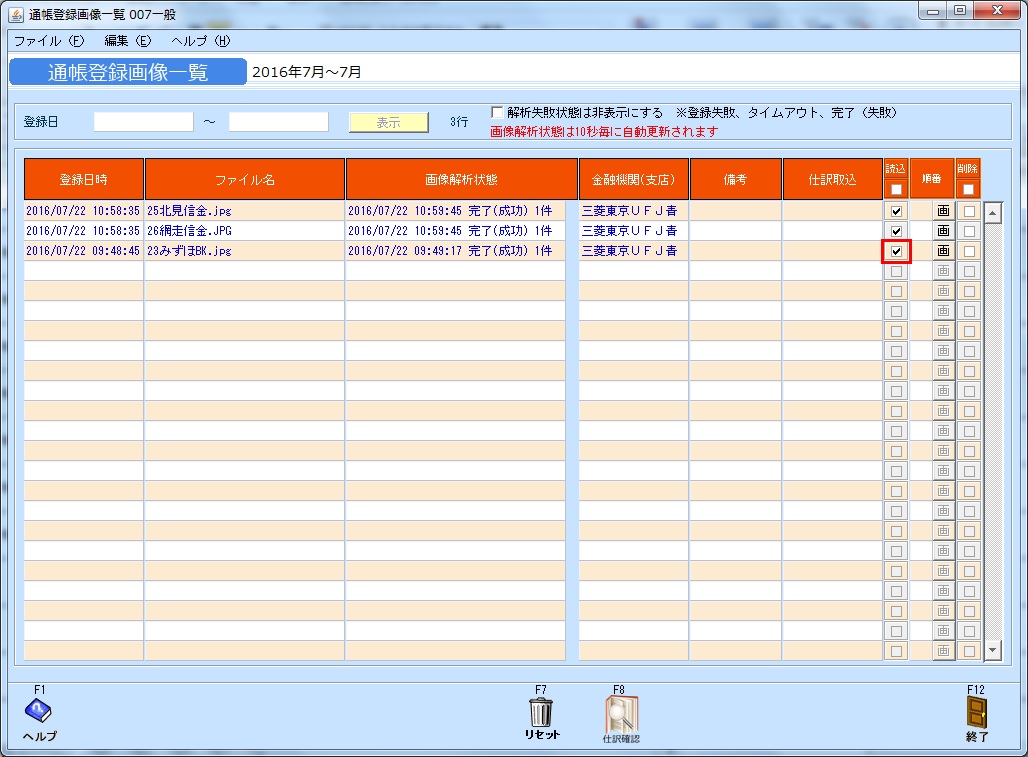Image resolution: width=1028 pixels, height=757 pixels.
Task: Uncheck 読込 for the 25北見信金.jpg row
Action: click(895, 211)
